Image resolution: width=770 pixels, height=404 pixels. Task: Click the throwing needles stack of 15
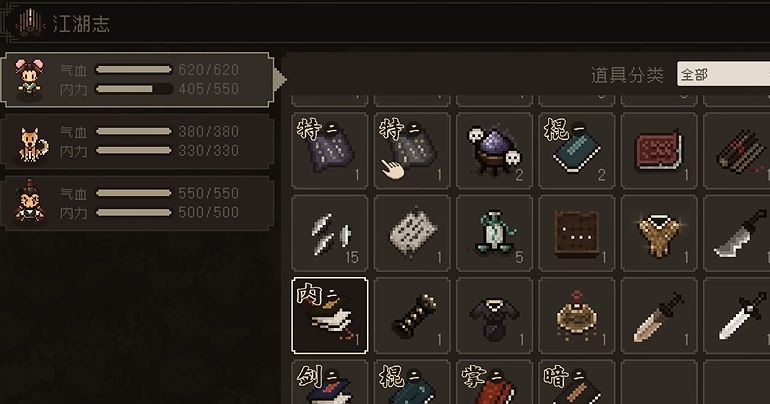click(330, 233)
